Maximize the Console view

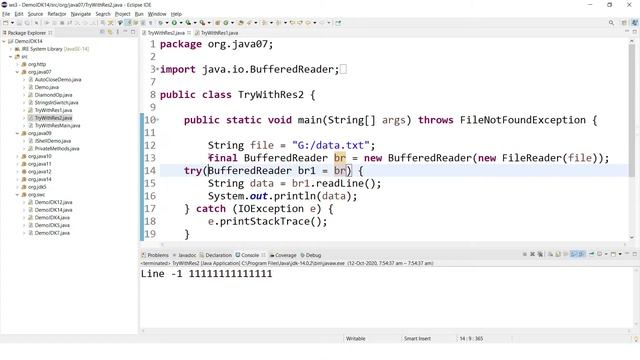tap(635, 254)
